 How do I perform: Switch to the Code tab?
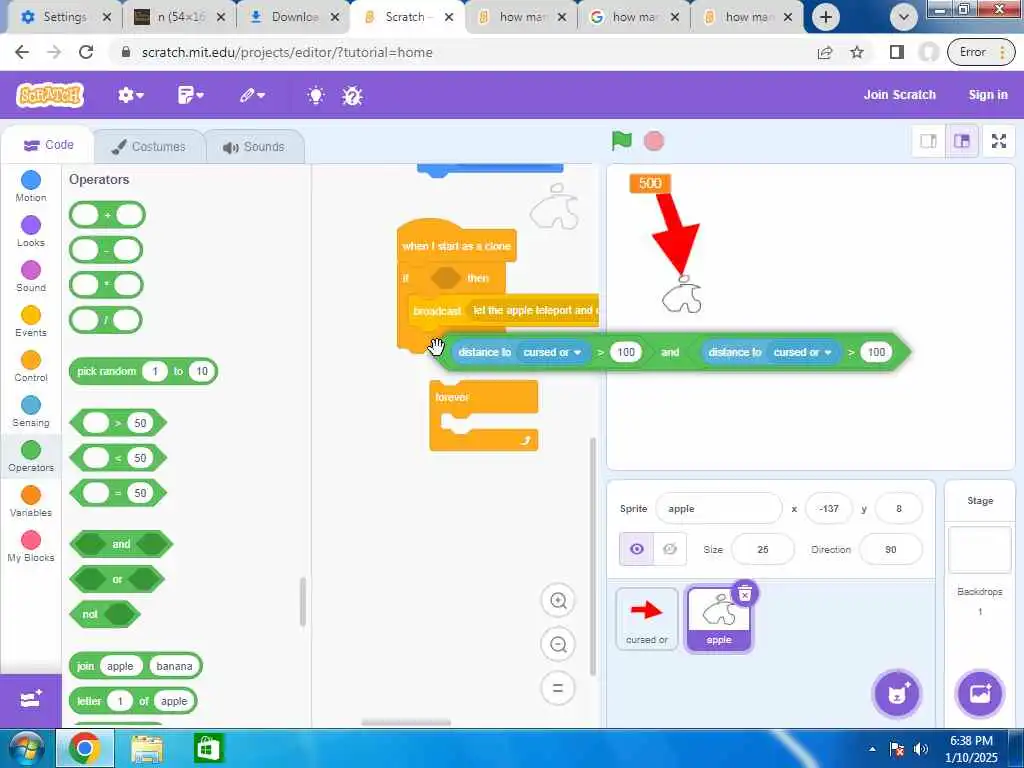click(48, 145)
